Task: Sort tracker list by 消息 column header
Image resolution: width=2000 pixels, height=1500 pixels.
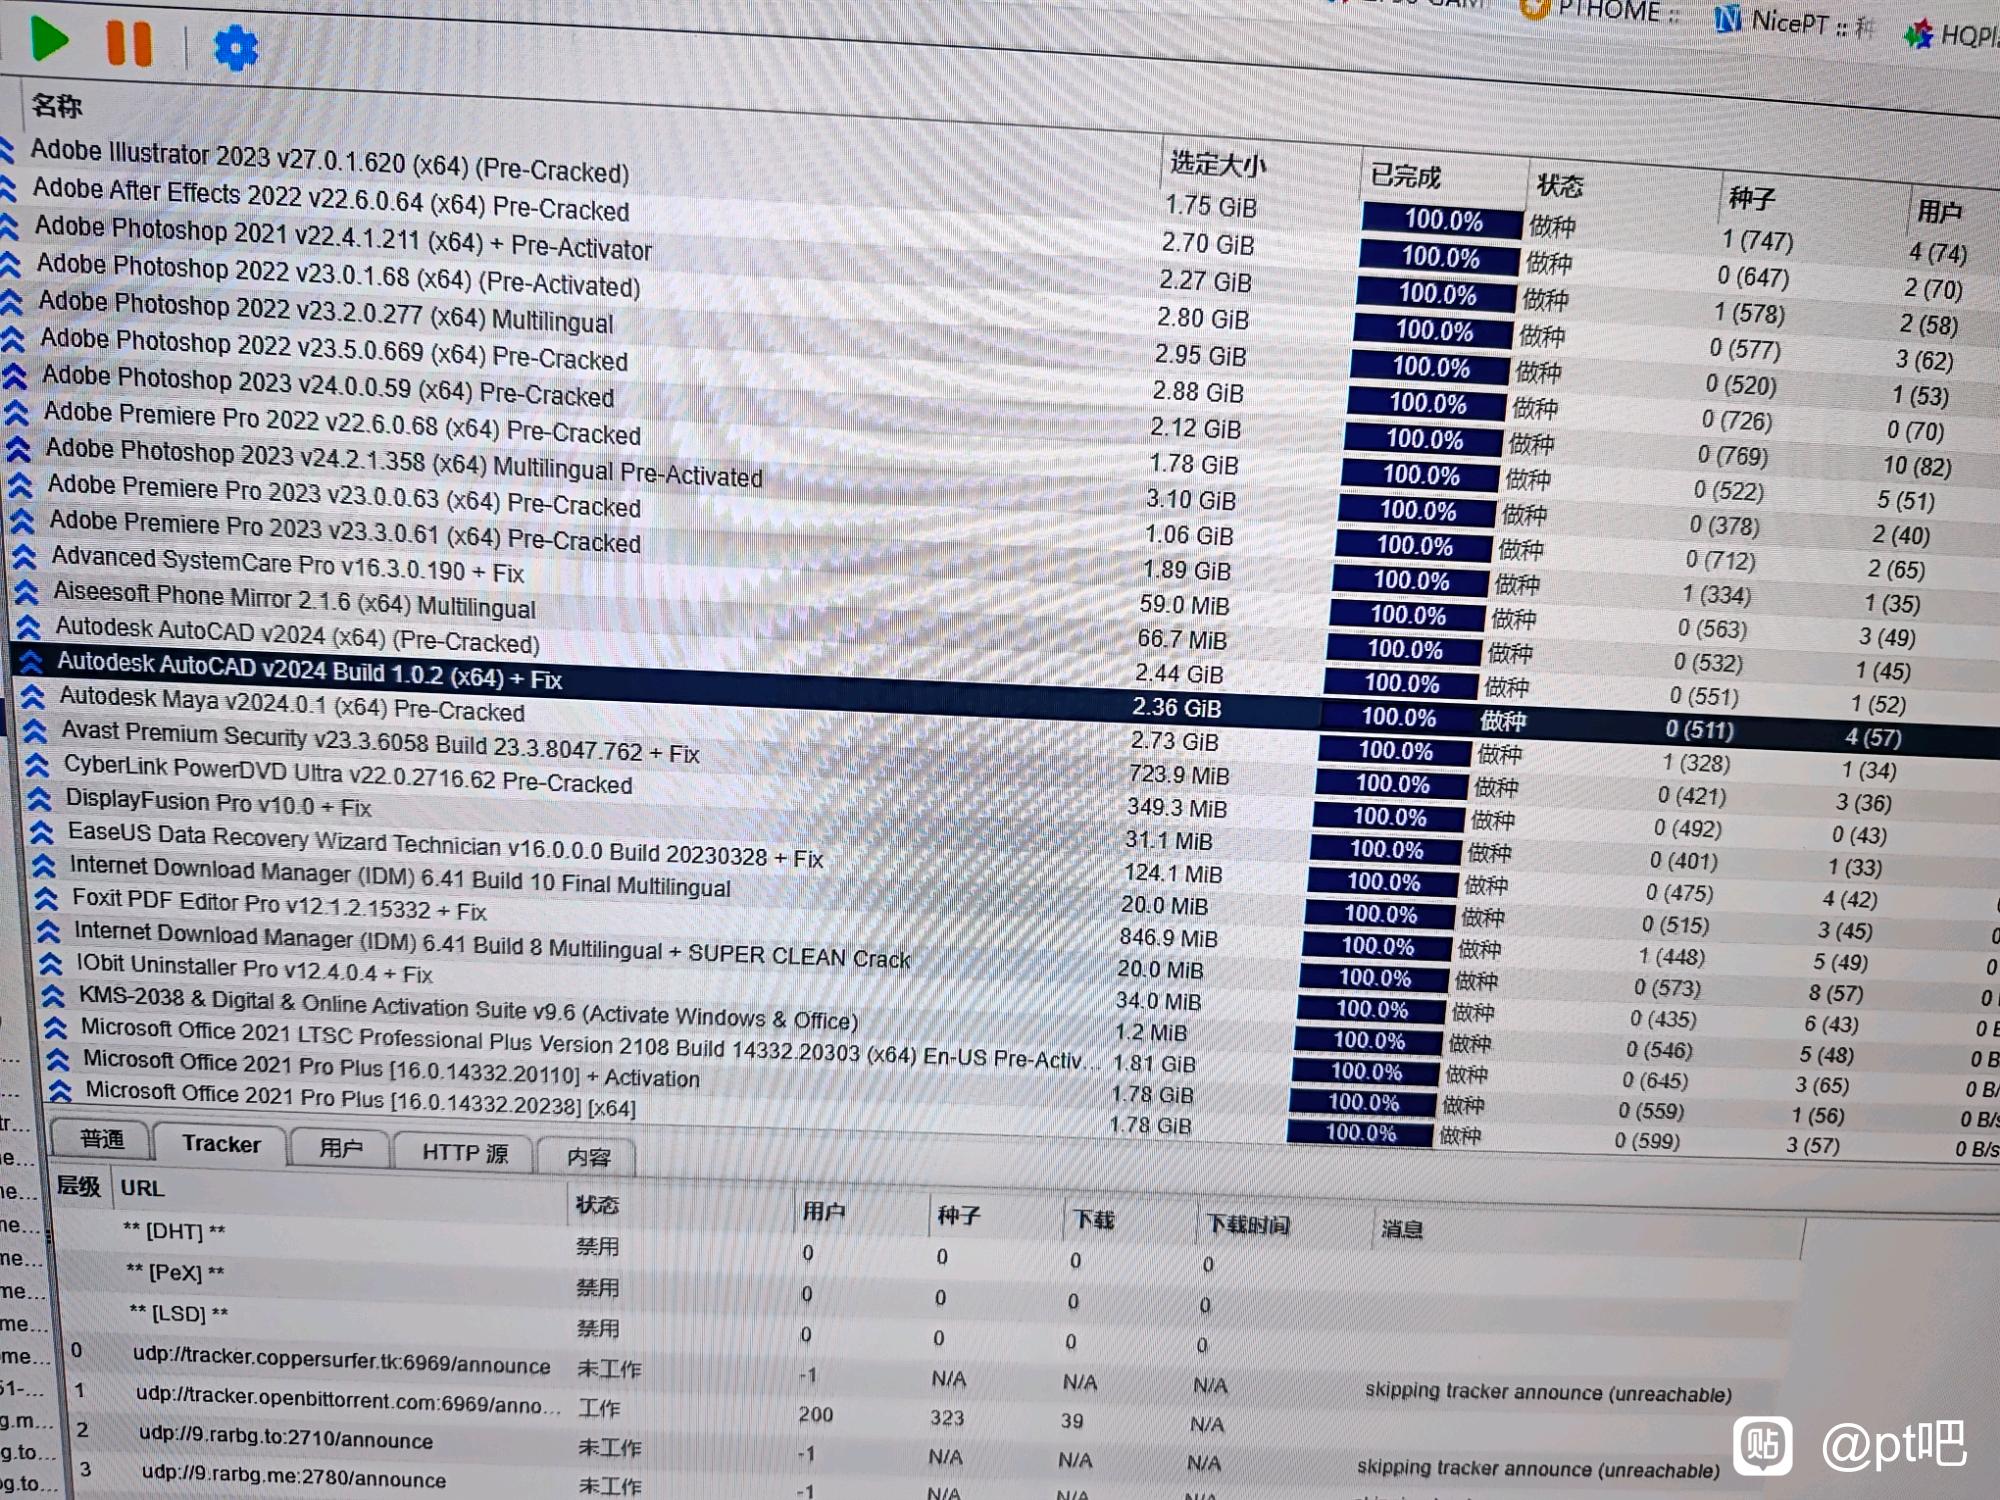Action: pyautogui.click(x=1402, y=1229)
